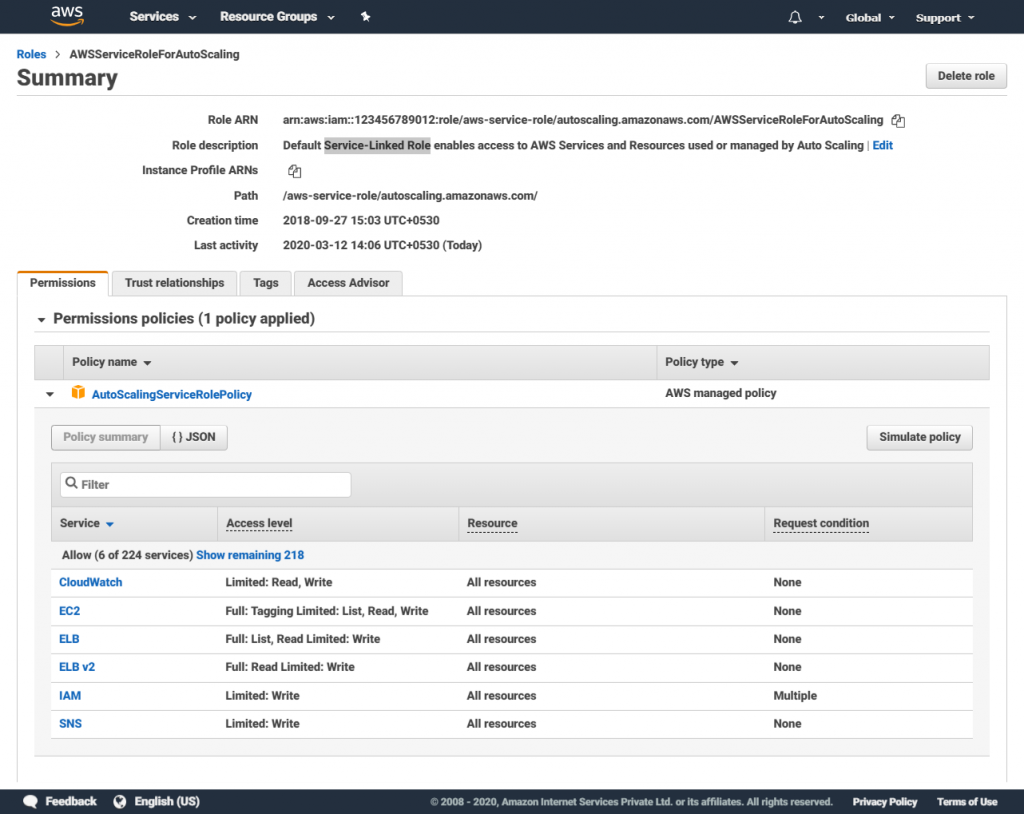Click inside the Filter input field
Image resolution: width=1024 pixels, height=814 pixels.
(x=200, y=484)
